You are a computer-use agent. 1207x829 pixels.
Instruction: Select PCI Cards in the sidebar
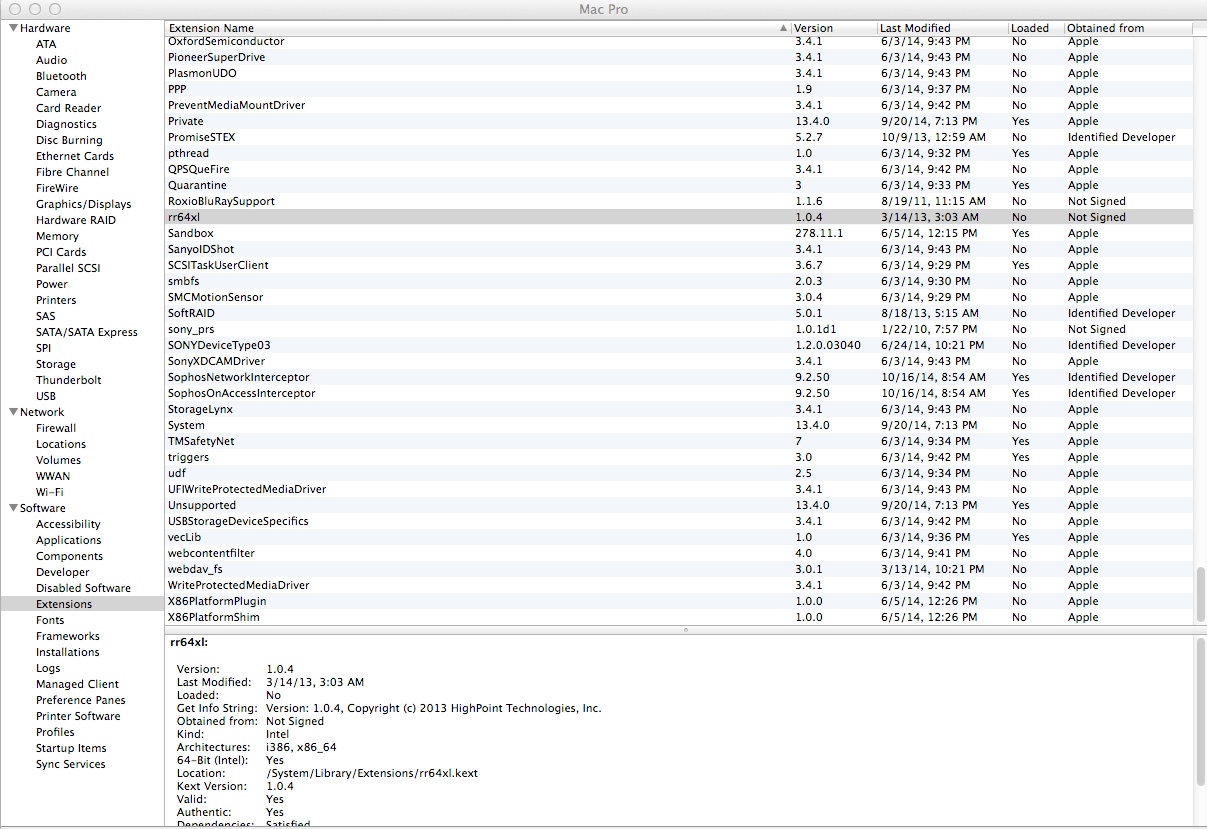[61, 252]
